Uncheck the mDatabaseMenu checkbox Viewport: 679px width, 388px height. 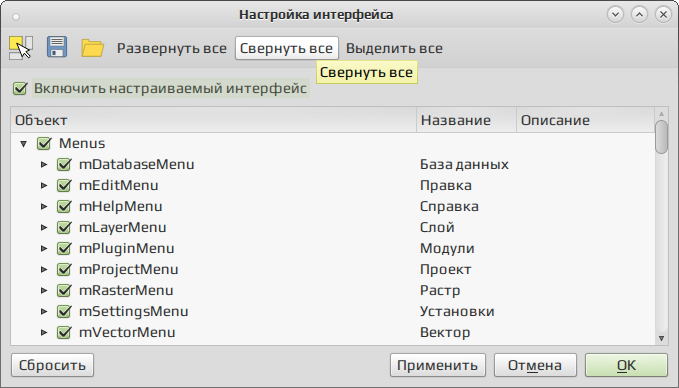[x=64, y=165]
